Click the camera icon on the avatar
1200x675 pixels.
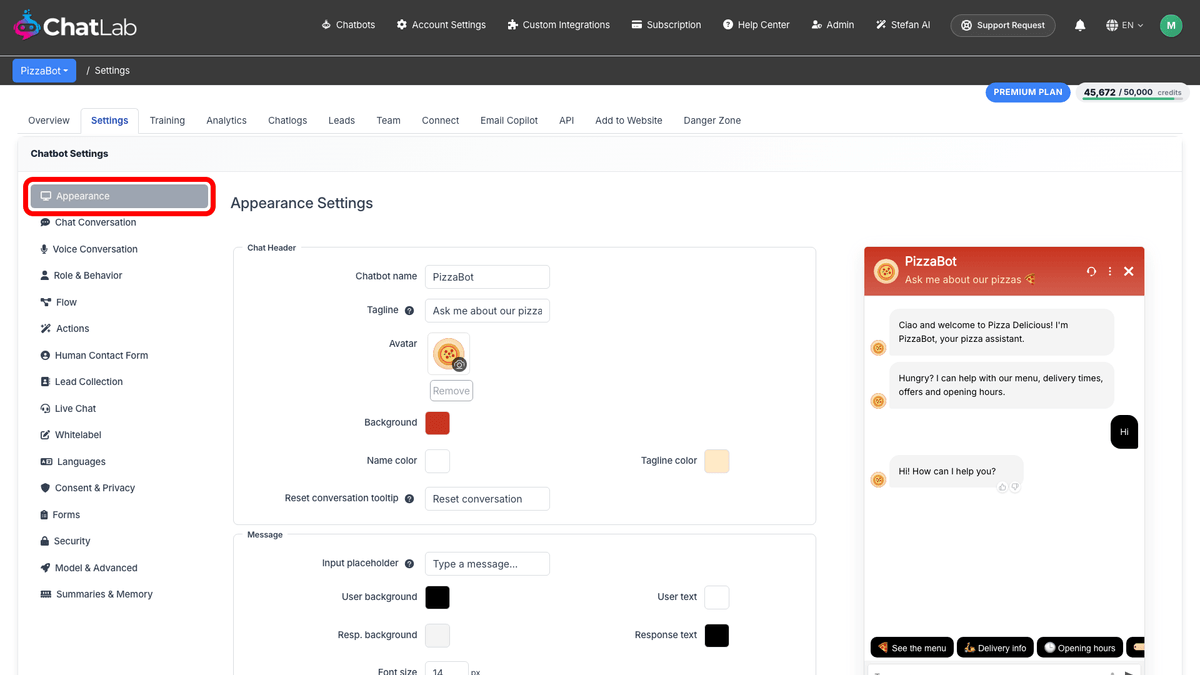(x=460, y=365)
